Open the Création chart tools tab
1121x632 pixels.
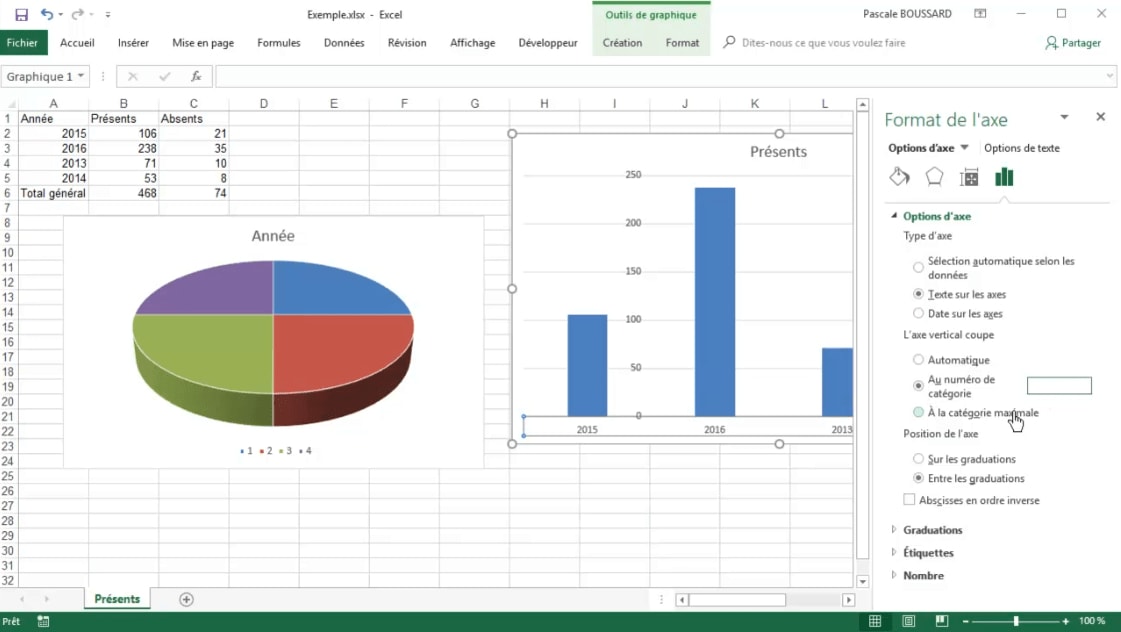pyautogui.click(x=622, y=43)
